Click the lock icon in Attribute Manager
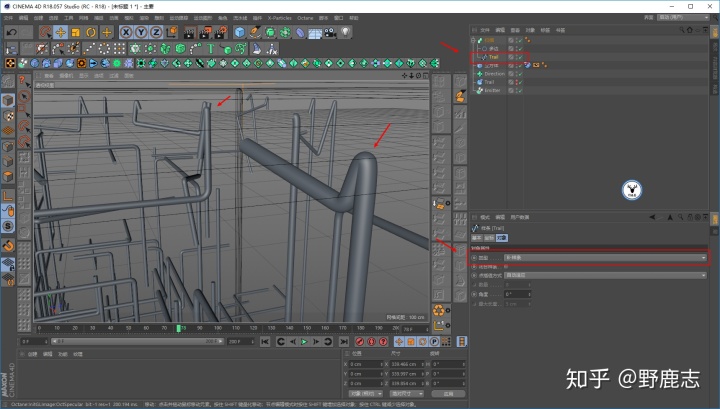720x409 pixels. point(690,217)
